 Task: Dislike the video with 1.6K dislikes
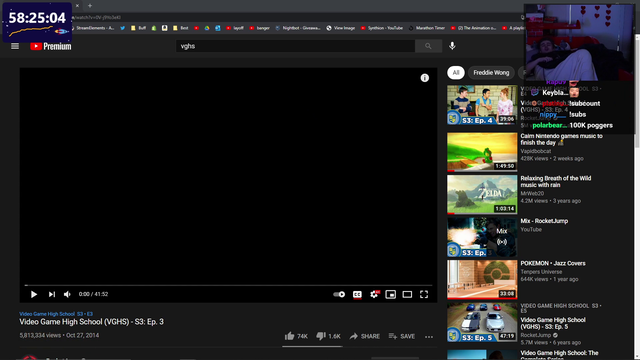click(328, 336)
